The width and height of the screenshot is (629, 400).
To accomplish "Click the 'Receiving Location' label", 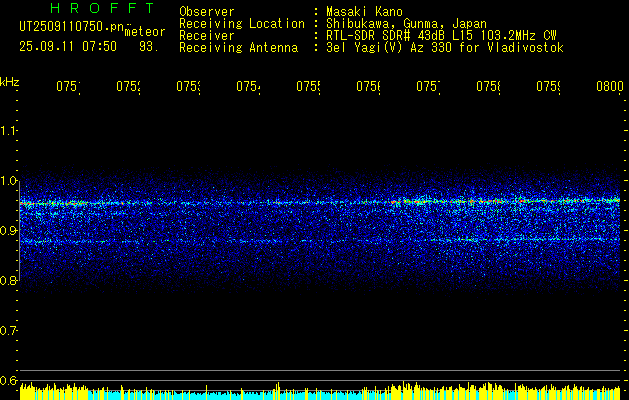I will [242, 24].
